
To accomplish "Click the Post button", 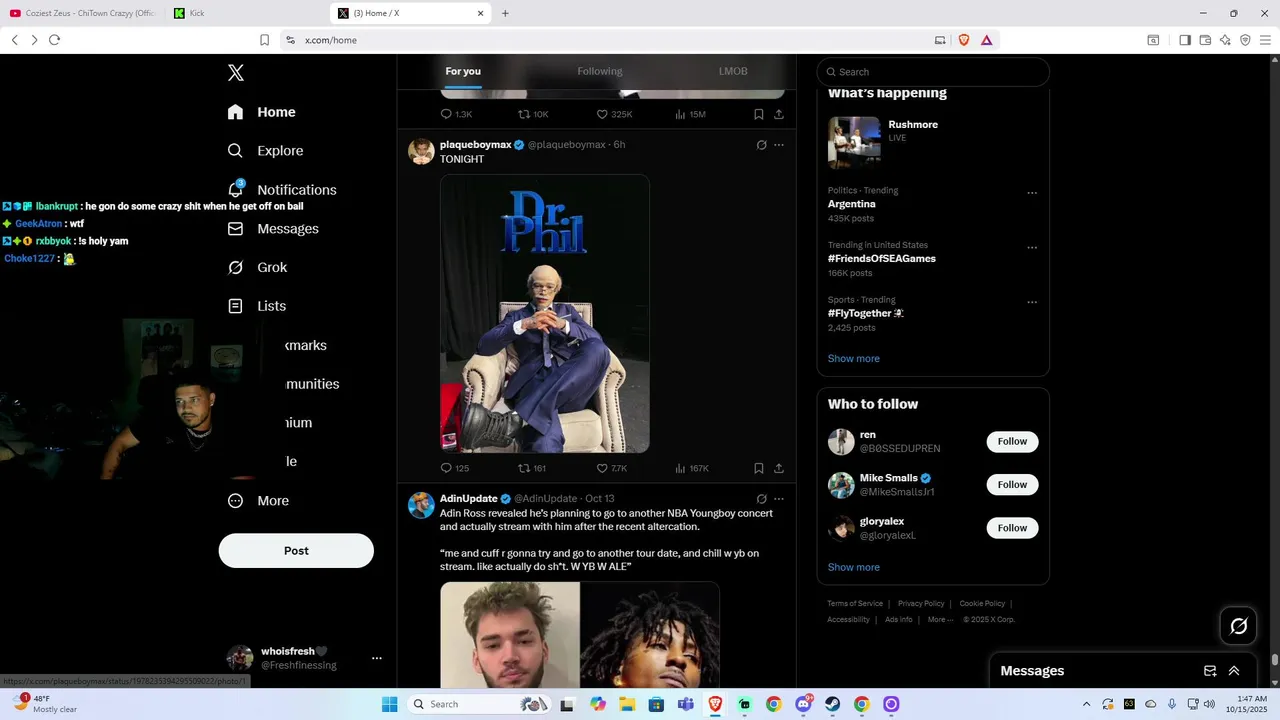I will point(296,551).
